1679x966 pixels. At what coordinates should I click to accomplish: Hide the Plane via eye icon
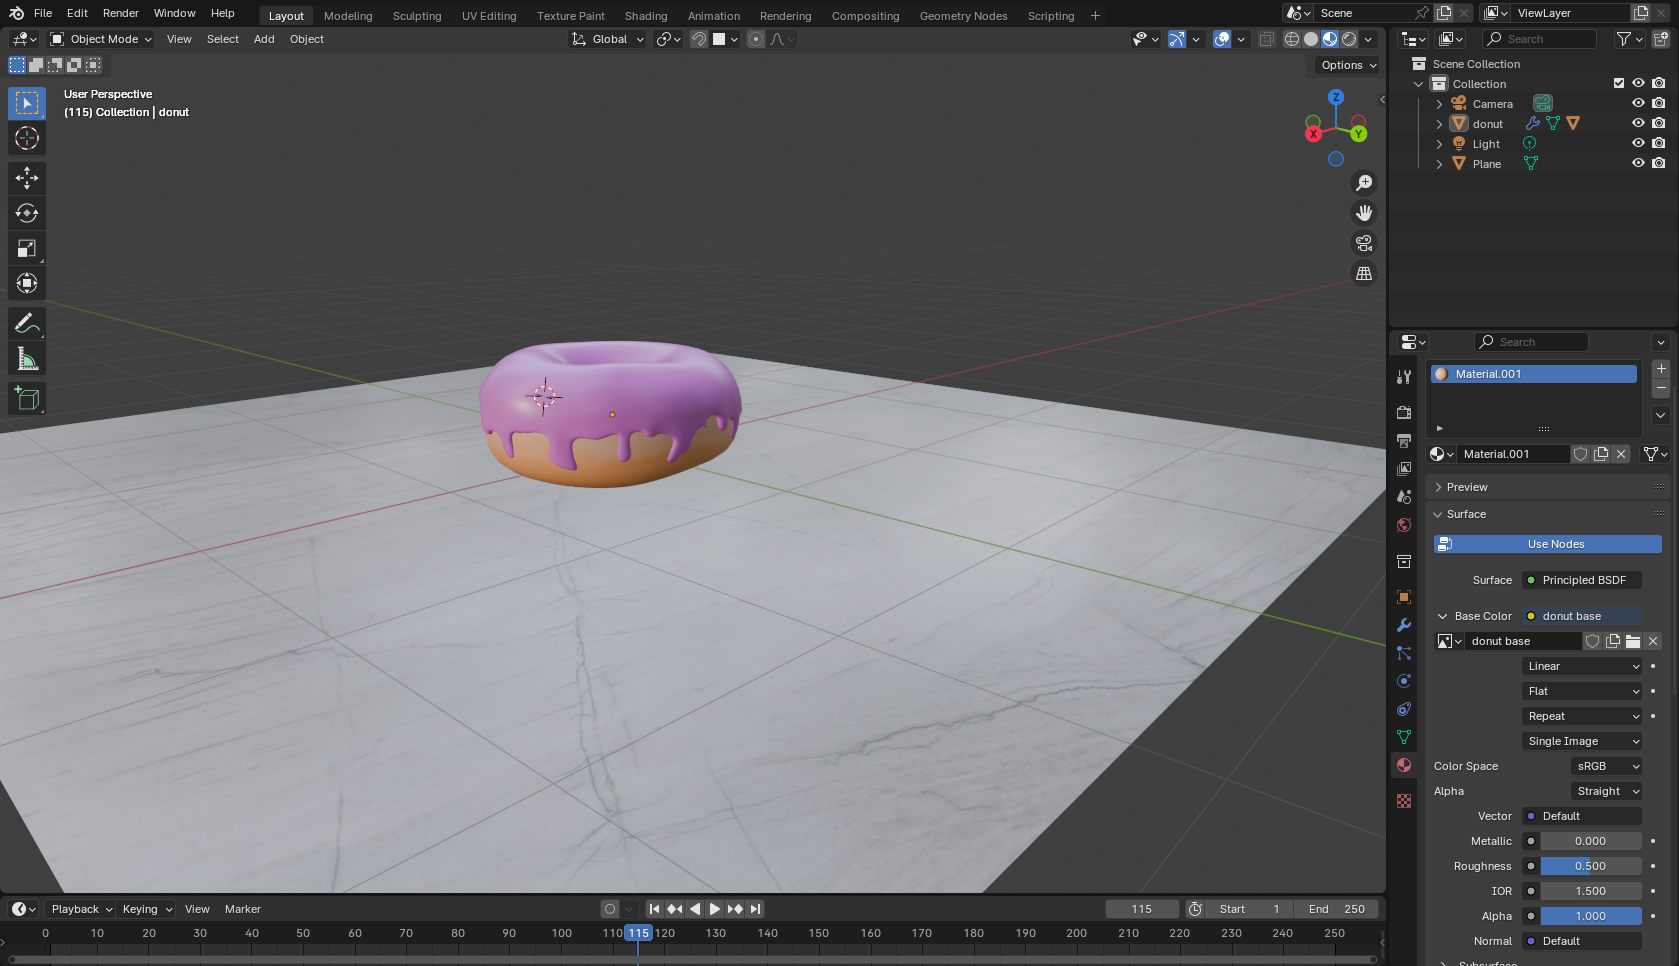(1638, 163)
